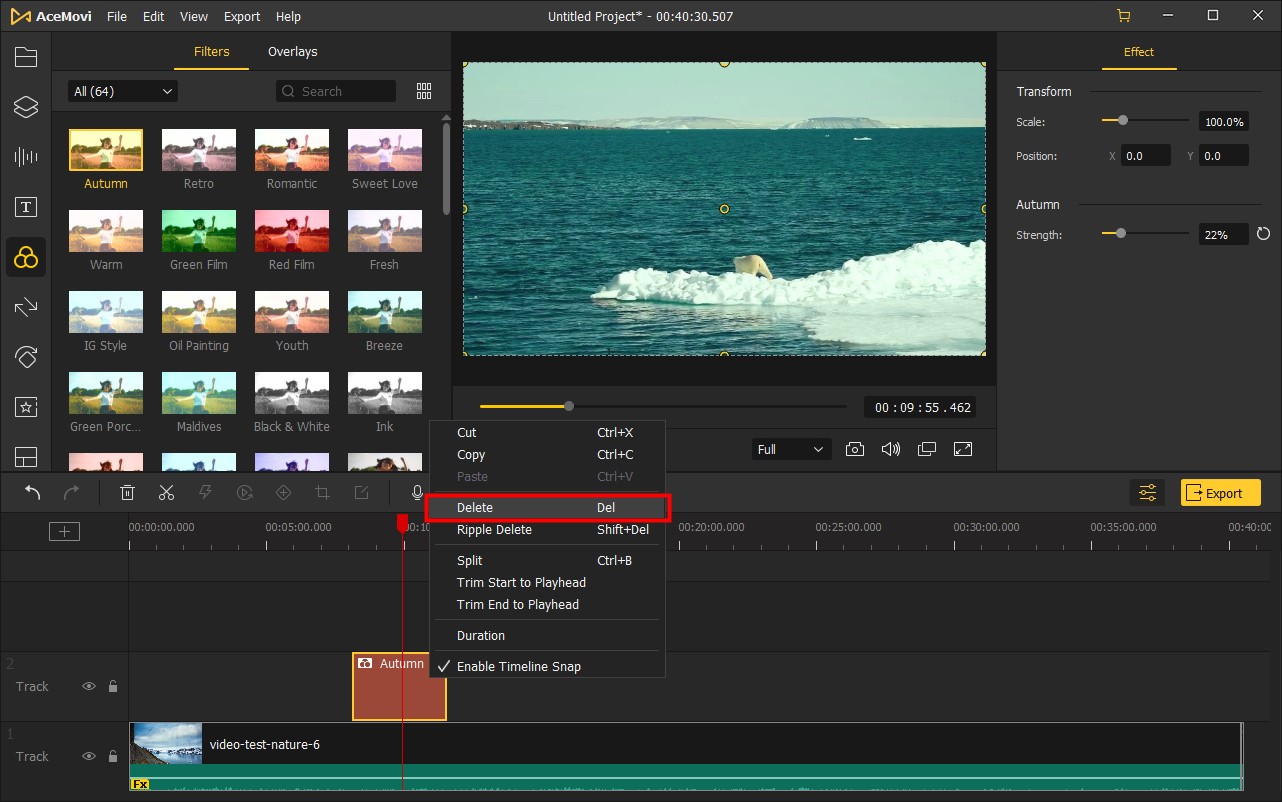This screenshot has height=802, width=1282.
Task: Open the Full preview quality dropdown
Action: point(790,449)
